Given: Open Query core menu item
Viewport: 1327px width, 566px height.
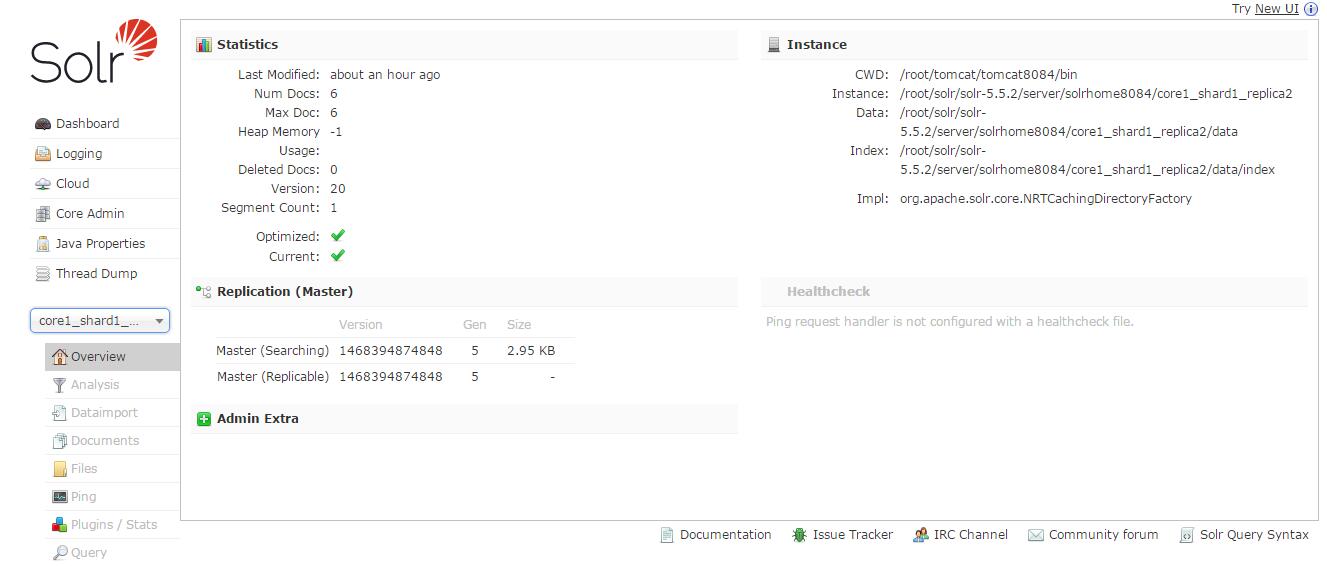Looking at the screenshot, I should 112,553.
